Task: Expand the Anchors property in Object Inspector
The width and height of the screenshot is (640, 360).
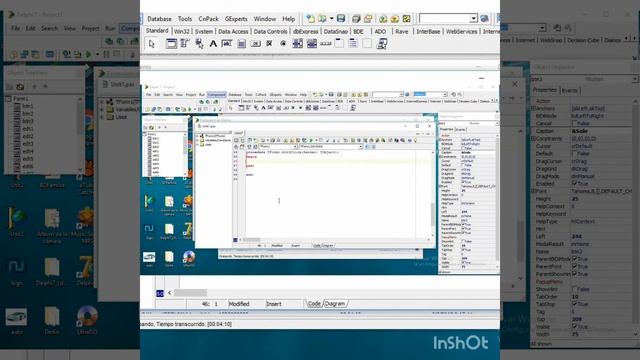Action: 533,109
